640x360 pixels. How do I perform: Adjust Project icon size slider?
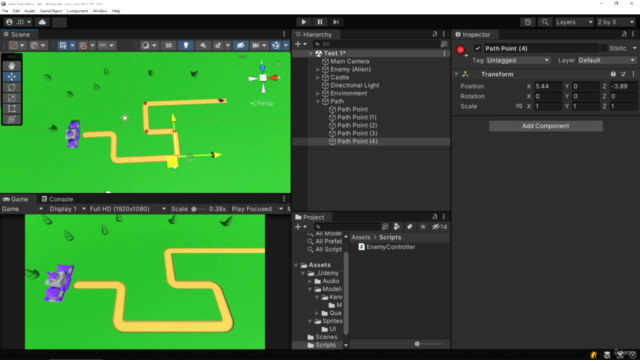click(x=428, y=344)
